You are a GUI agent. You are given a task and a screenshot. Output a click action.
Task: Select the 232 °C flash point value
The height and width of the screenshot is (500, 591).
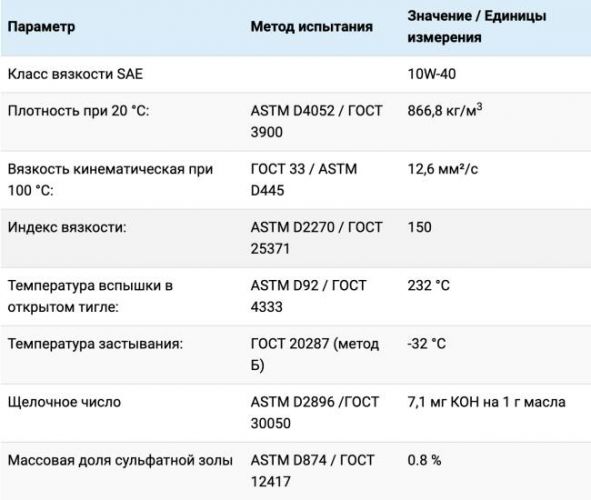[x=429, y=286]
